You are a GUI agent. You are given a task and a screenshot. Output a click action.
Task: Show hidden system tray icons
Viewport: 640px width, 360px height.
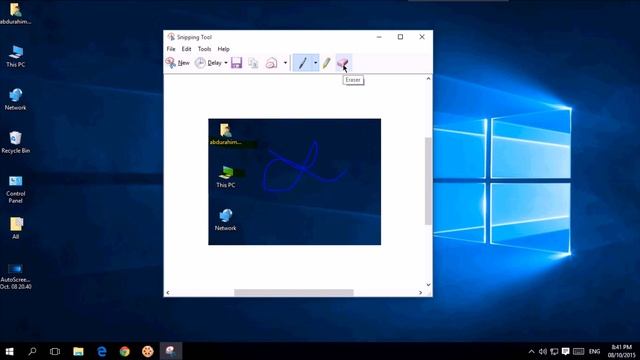click(531, 351)
